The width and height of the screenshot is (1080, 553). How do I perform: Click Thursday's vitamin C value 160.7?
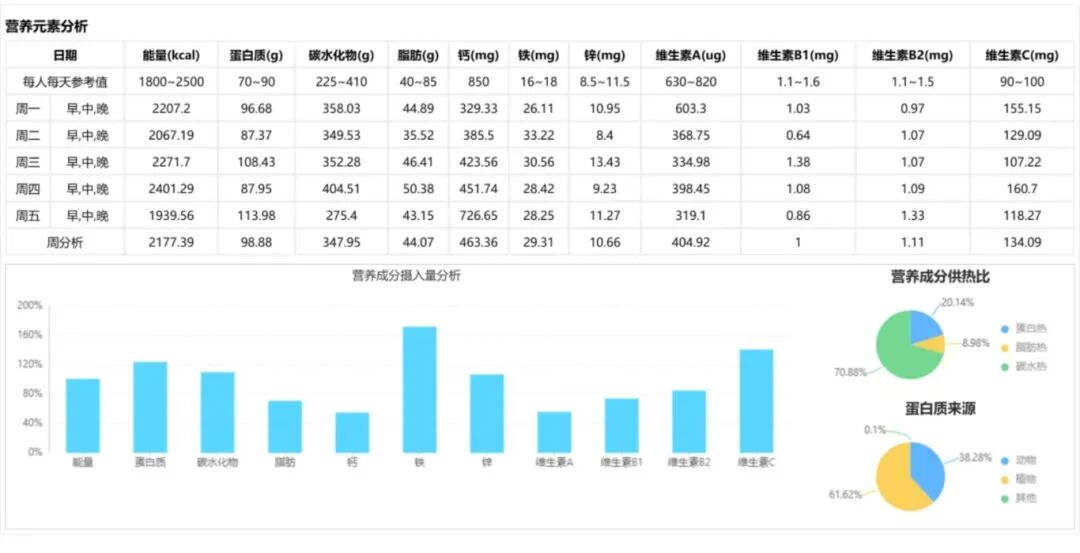[x=1021, y=189]
